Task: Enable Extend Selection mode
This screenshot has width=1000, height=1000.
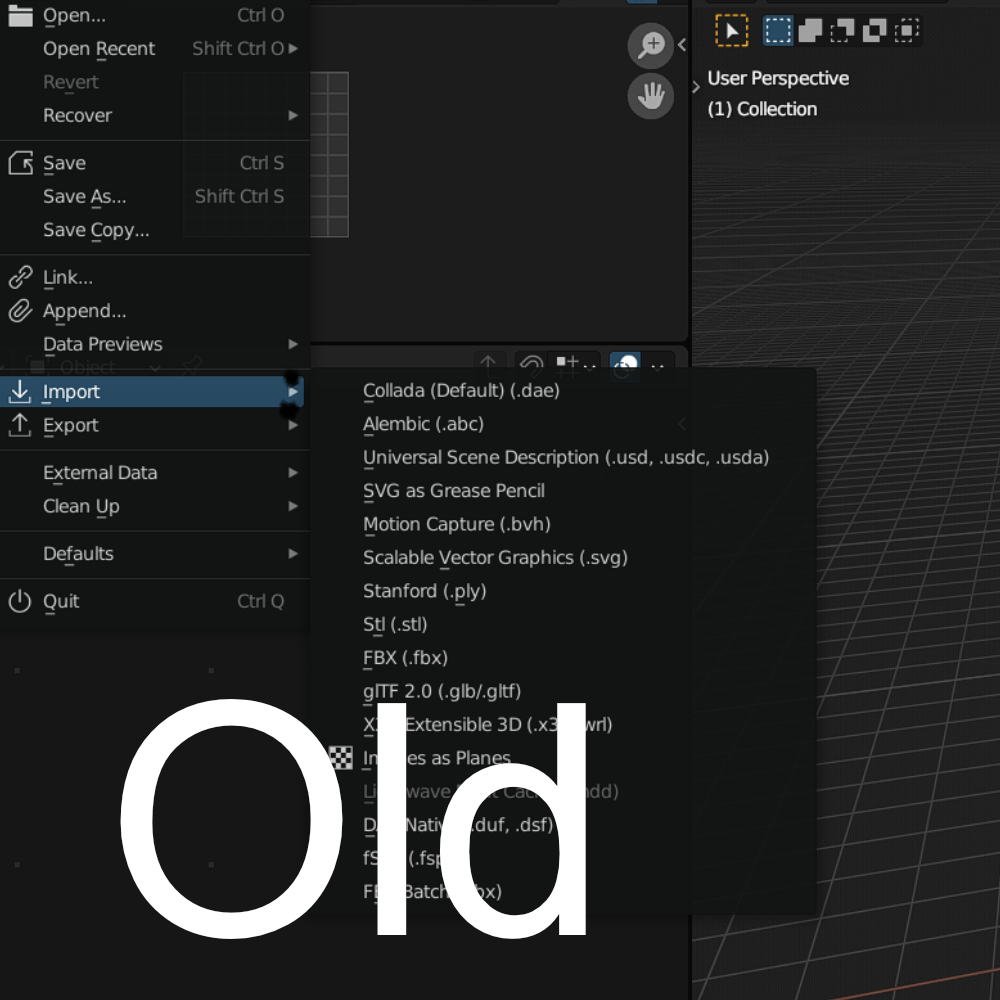Action: pos(810,30)
